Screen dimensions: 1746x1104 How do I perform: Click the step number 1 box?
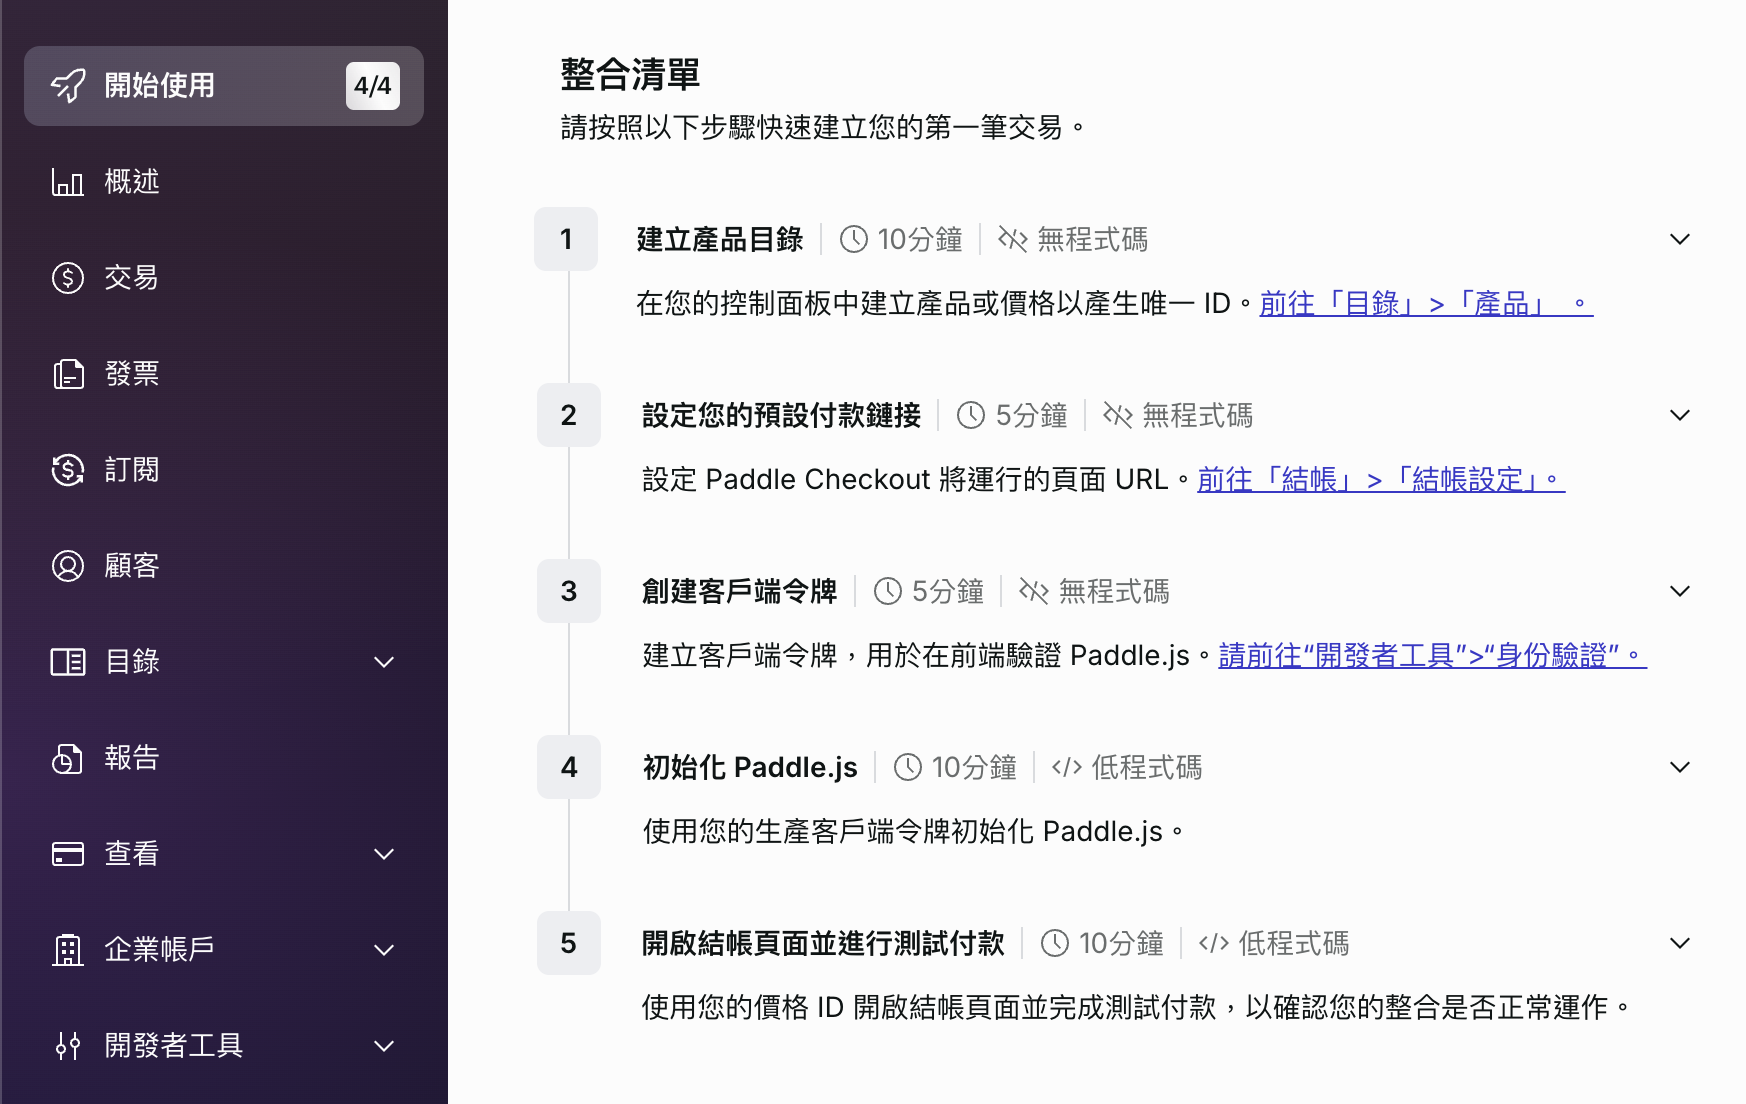566,239
